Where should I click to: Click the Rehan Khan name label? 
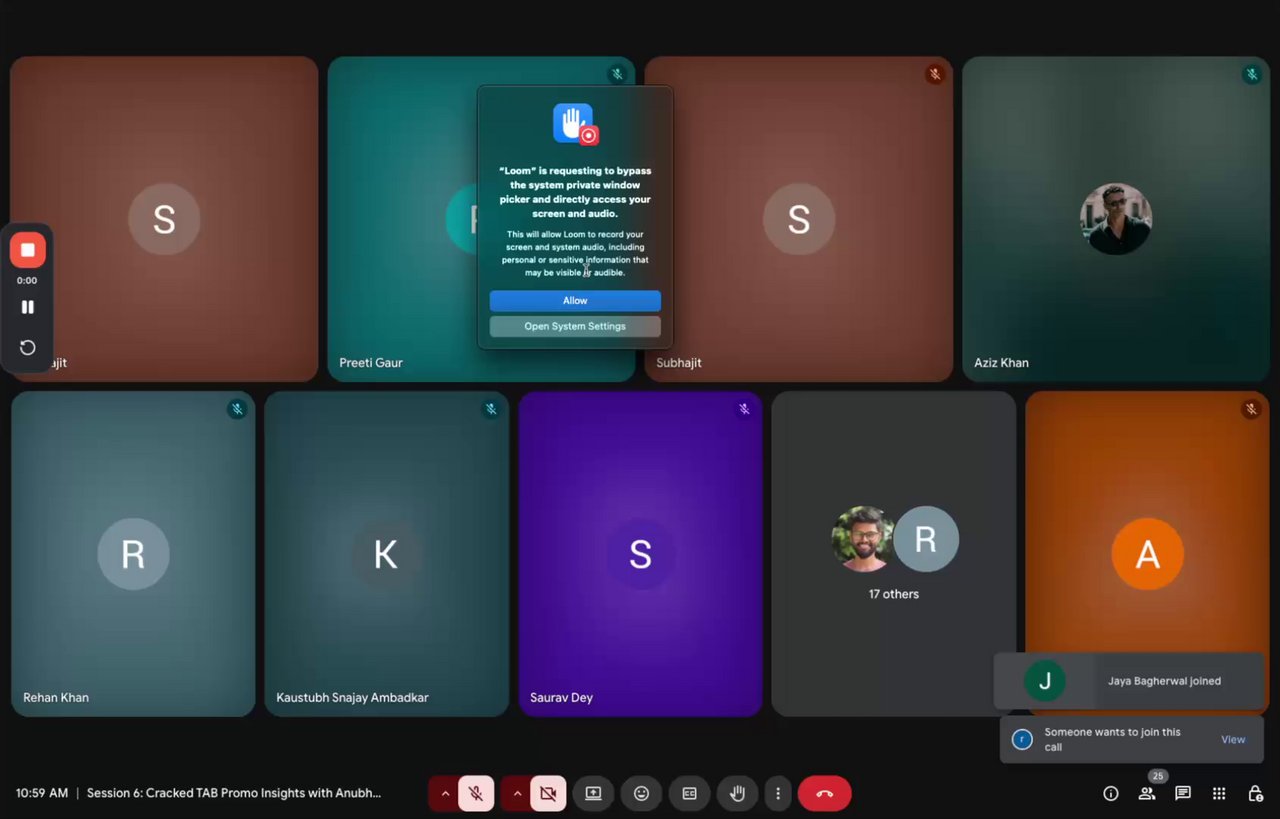[56, 697]
